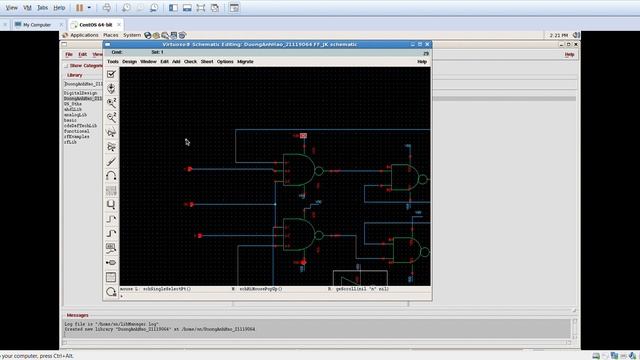Select the wide Wire tool icon
640x360 pixels.
111,233
